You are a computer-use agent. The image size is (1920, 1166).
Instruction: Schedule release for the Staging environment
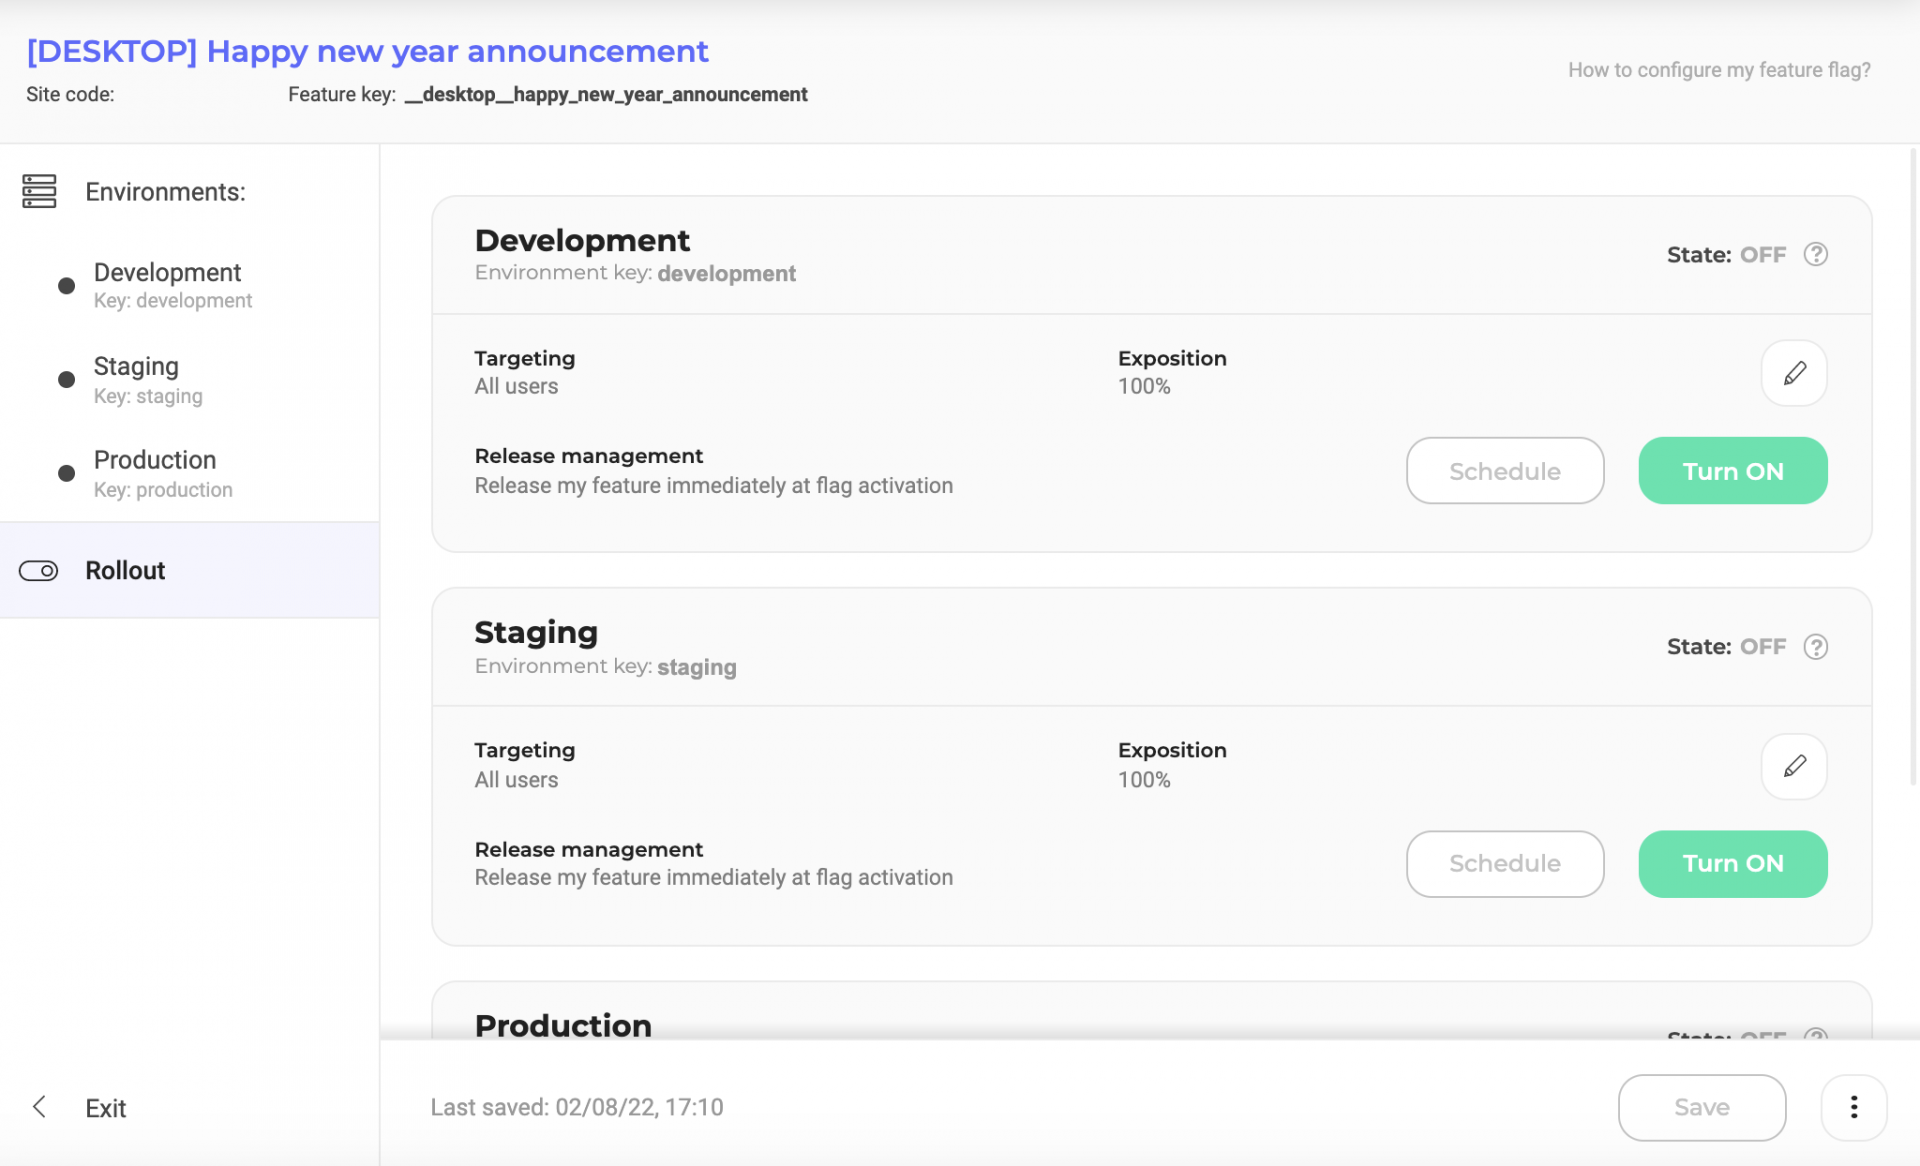(1505, 863)
